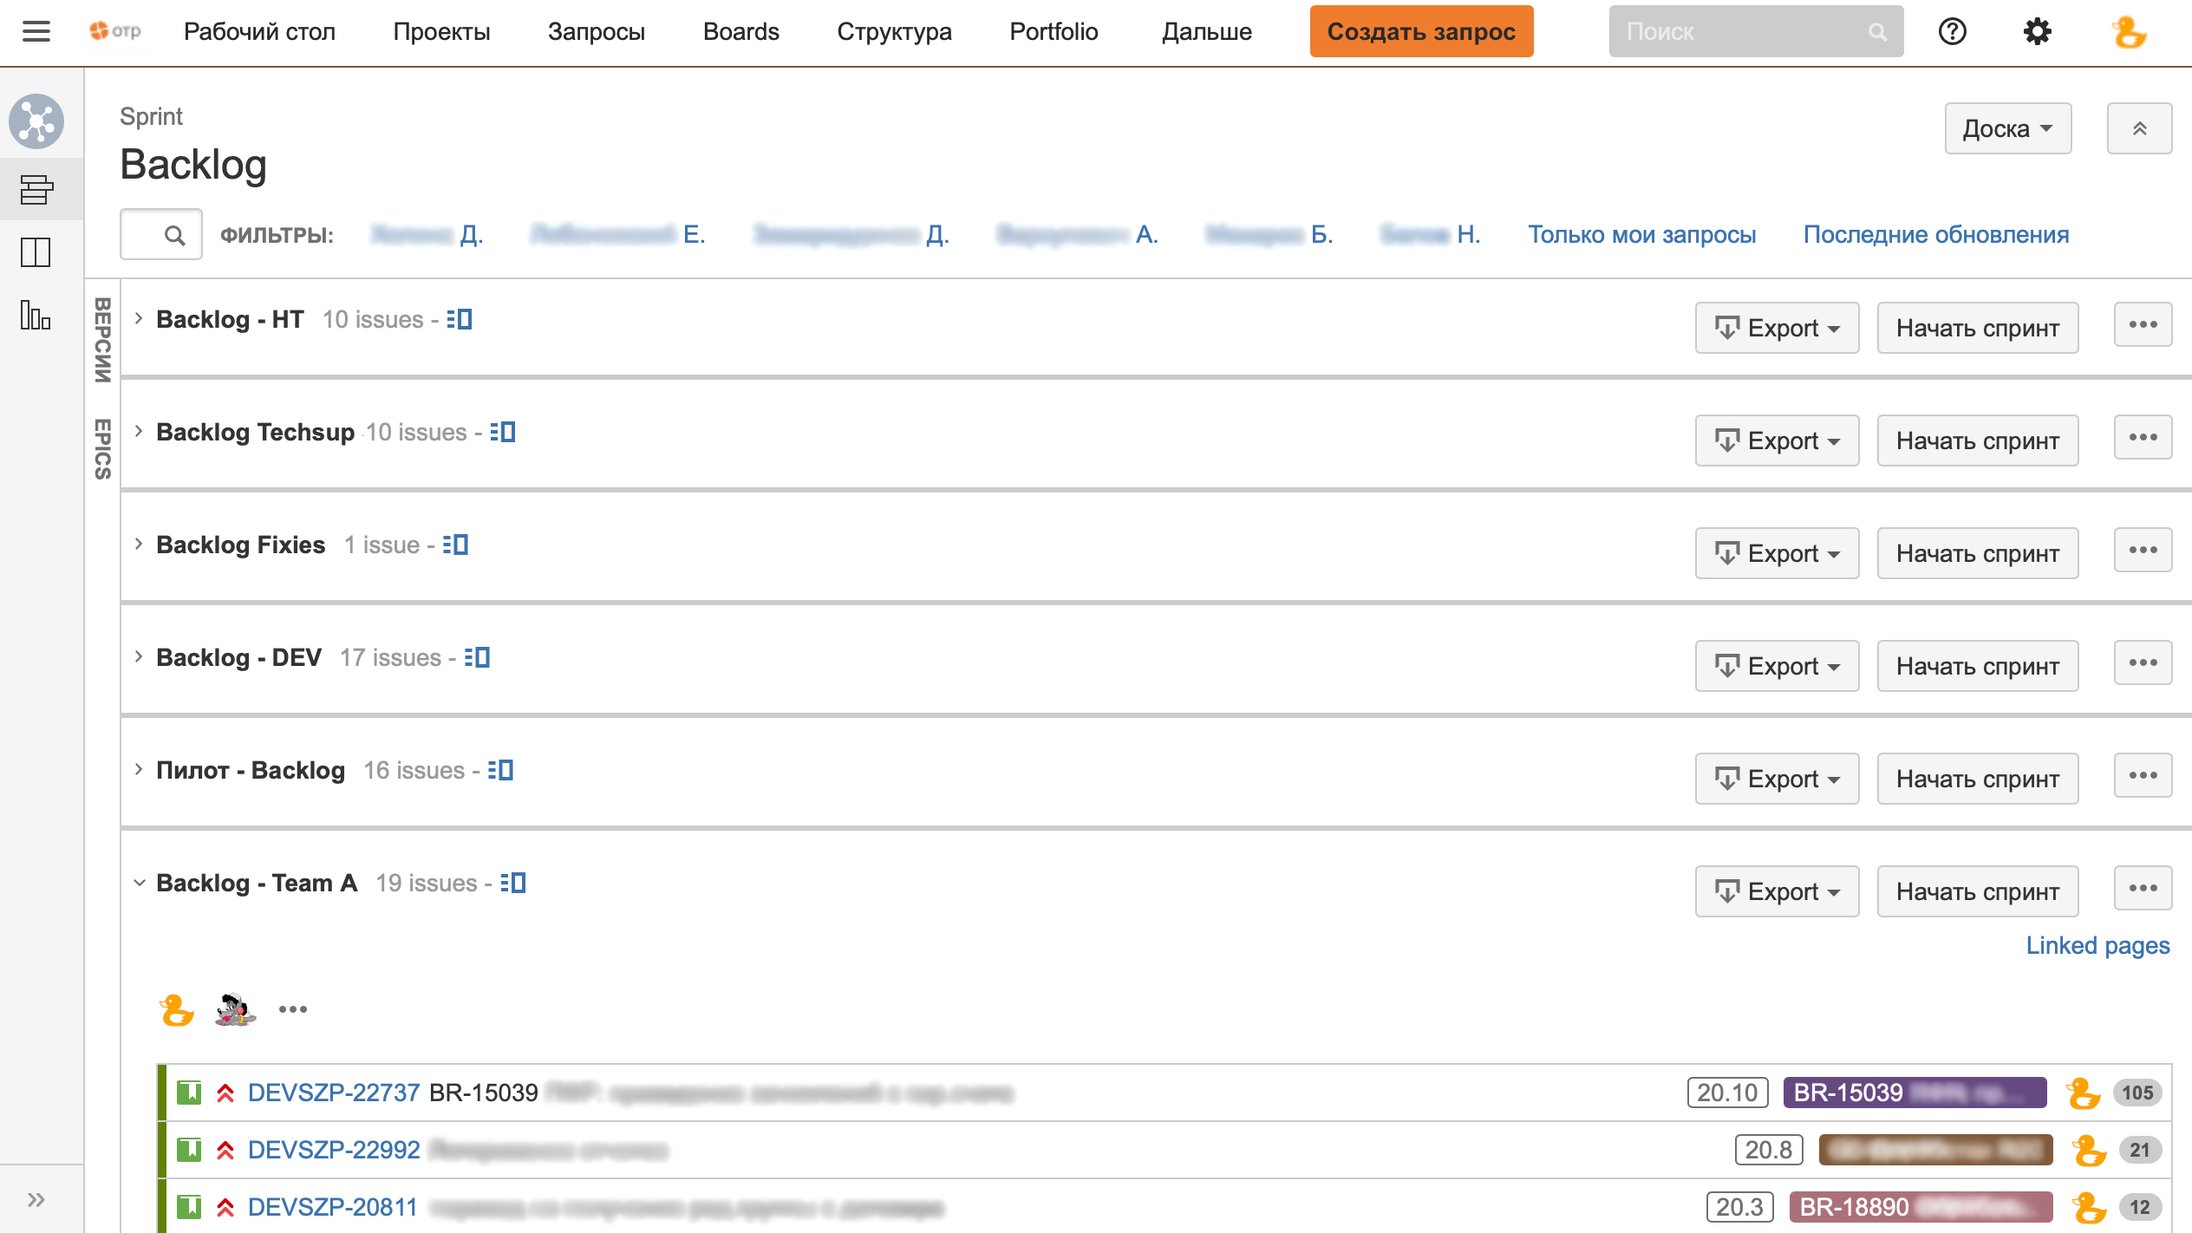2192x1233 pixels.
Task: Open Linked pages link
Action: (2097, 945)
